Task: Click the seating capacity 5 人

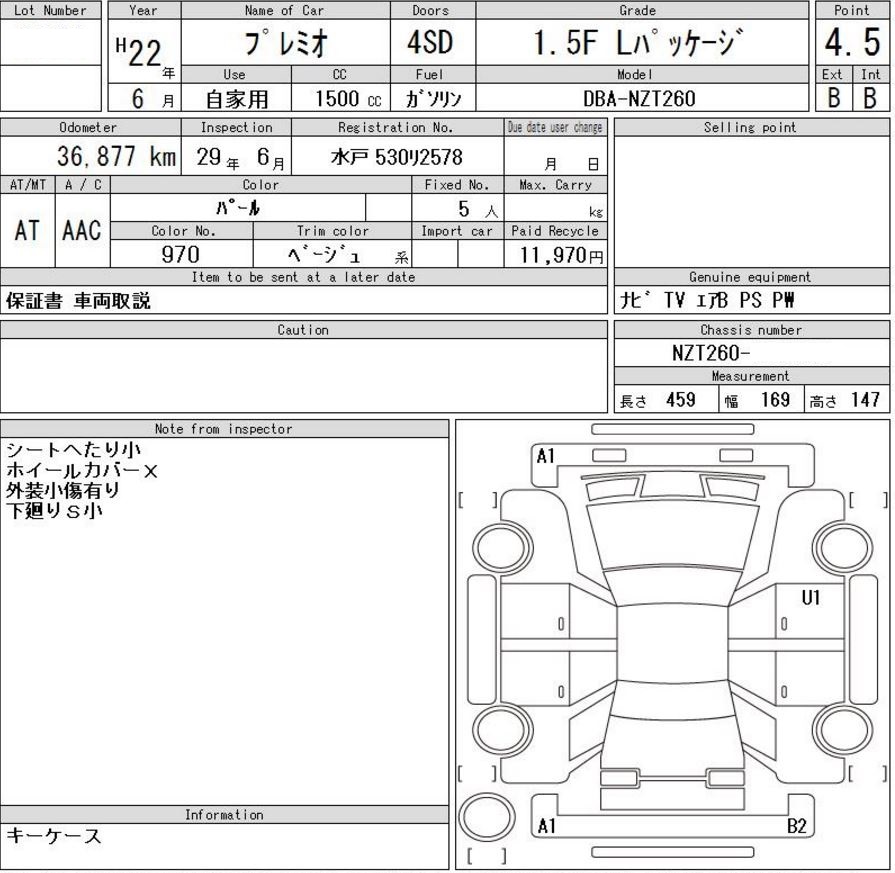Action: coord(478,209)
